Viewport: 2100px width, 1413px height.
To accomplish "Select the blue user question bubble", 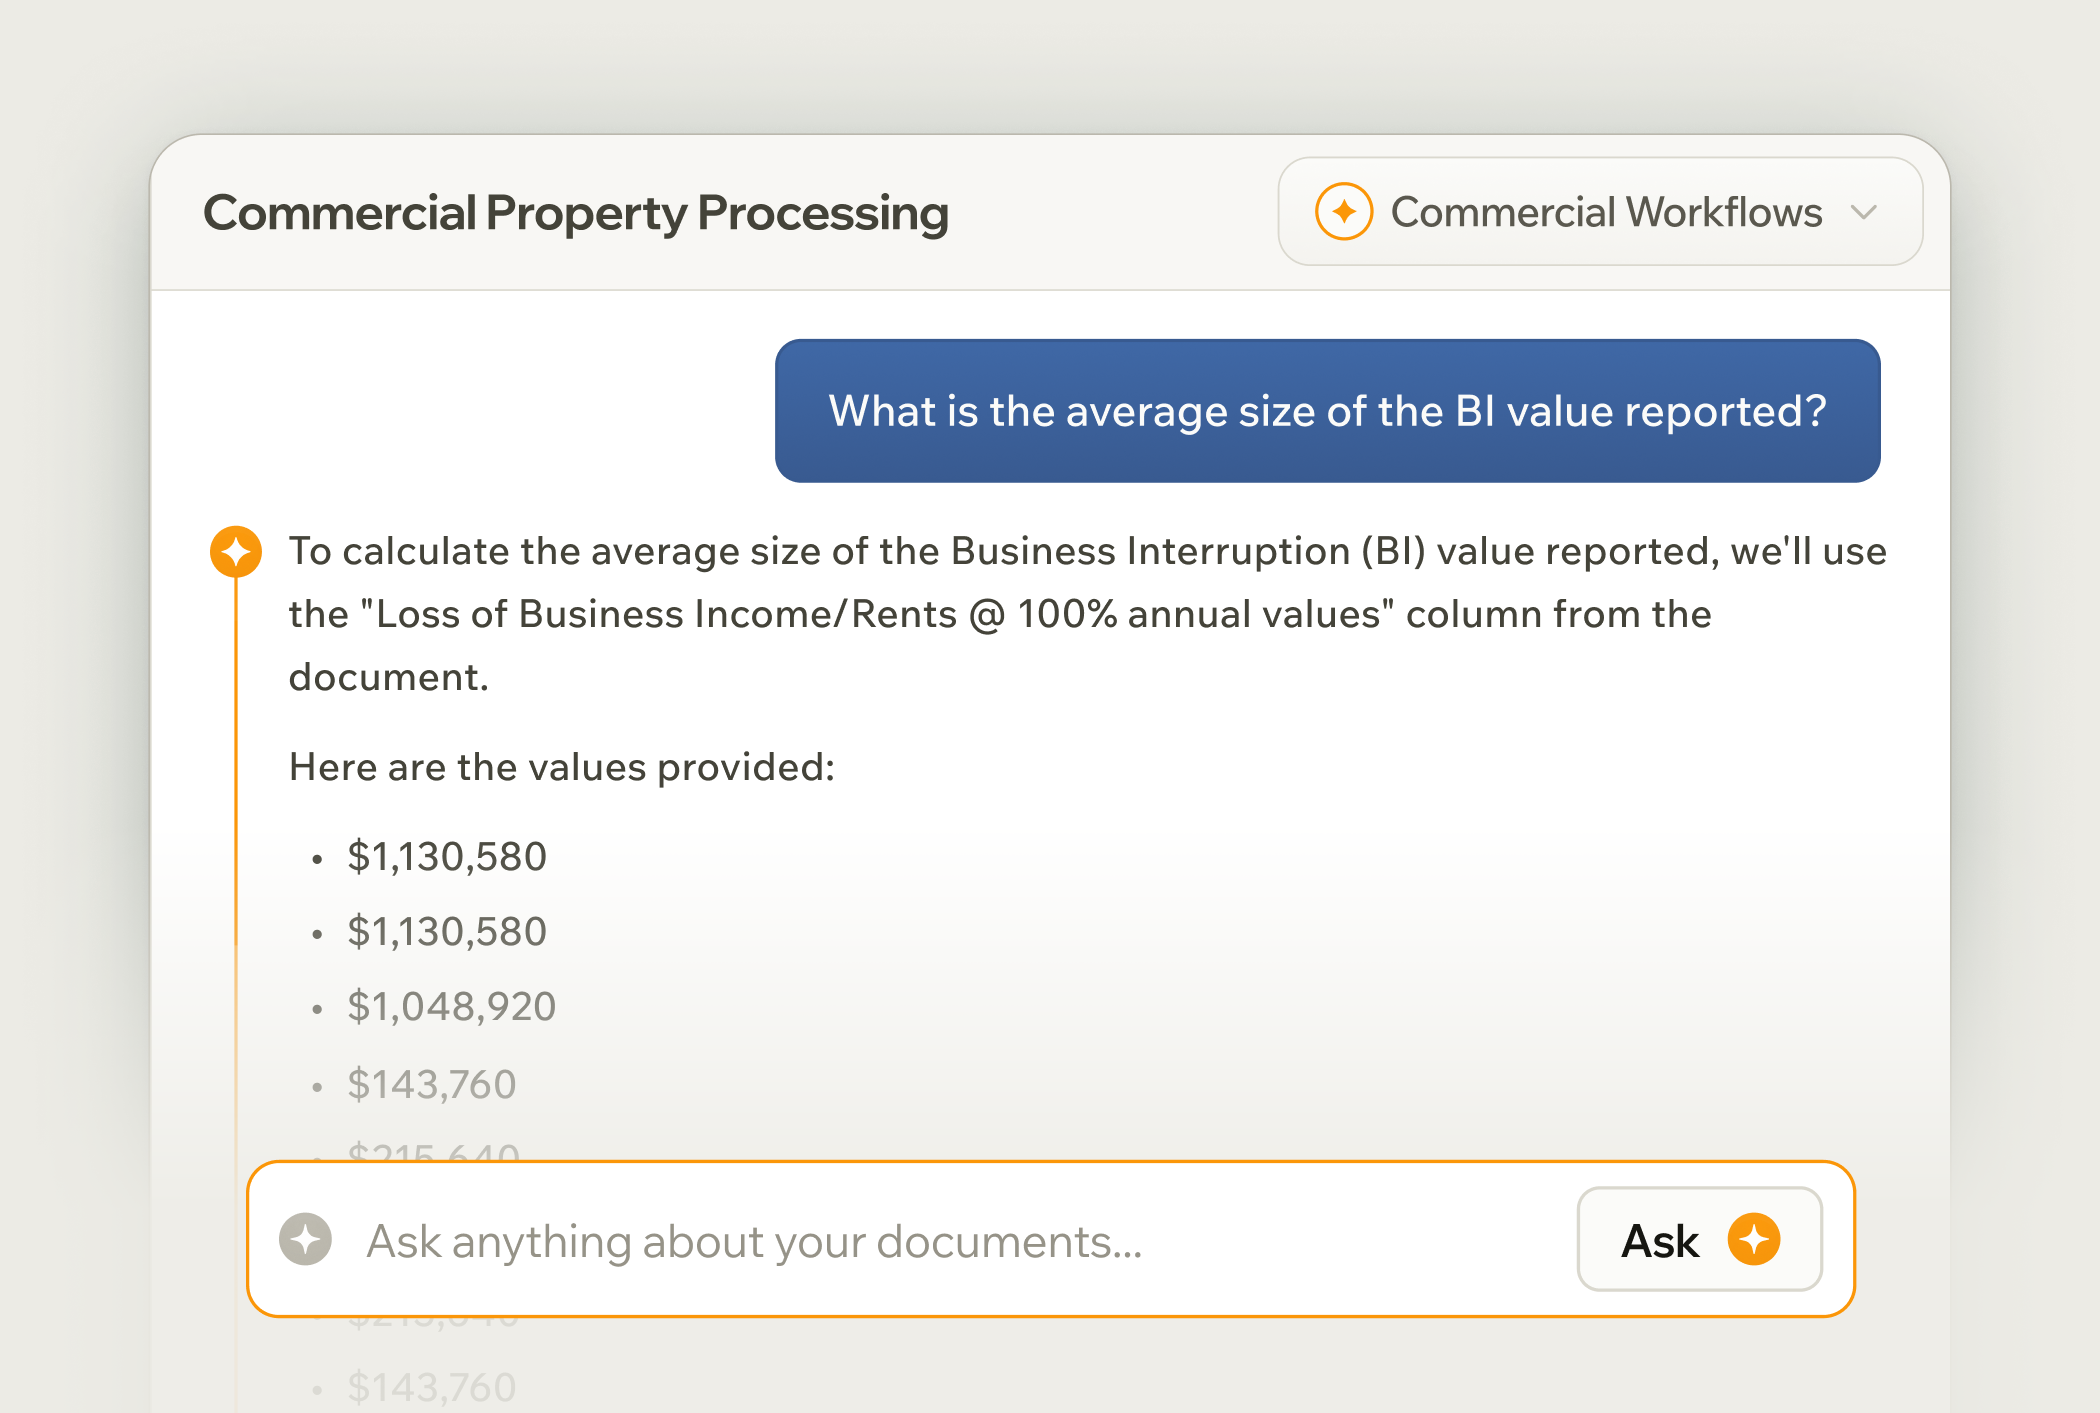I will point(1327,411).
